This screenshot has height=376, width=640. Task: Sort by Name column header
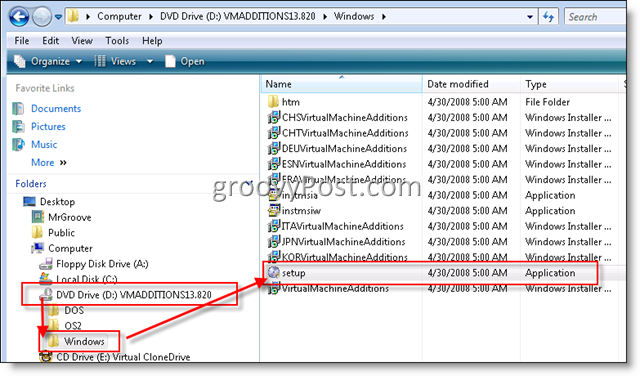tap(342, 84)
